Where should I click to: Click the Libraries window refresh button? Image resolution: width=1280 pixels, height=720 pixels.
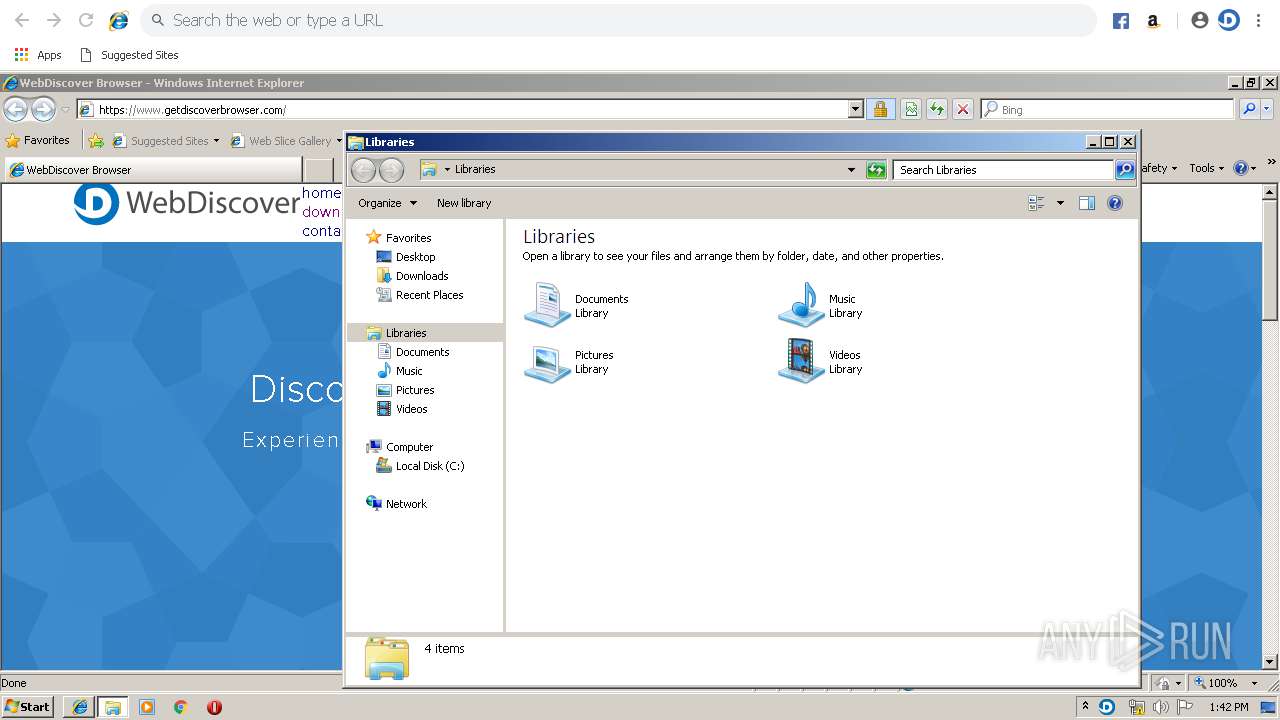876,170
